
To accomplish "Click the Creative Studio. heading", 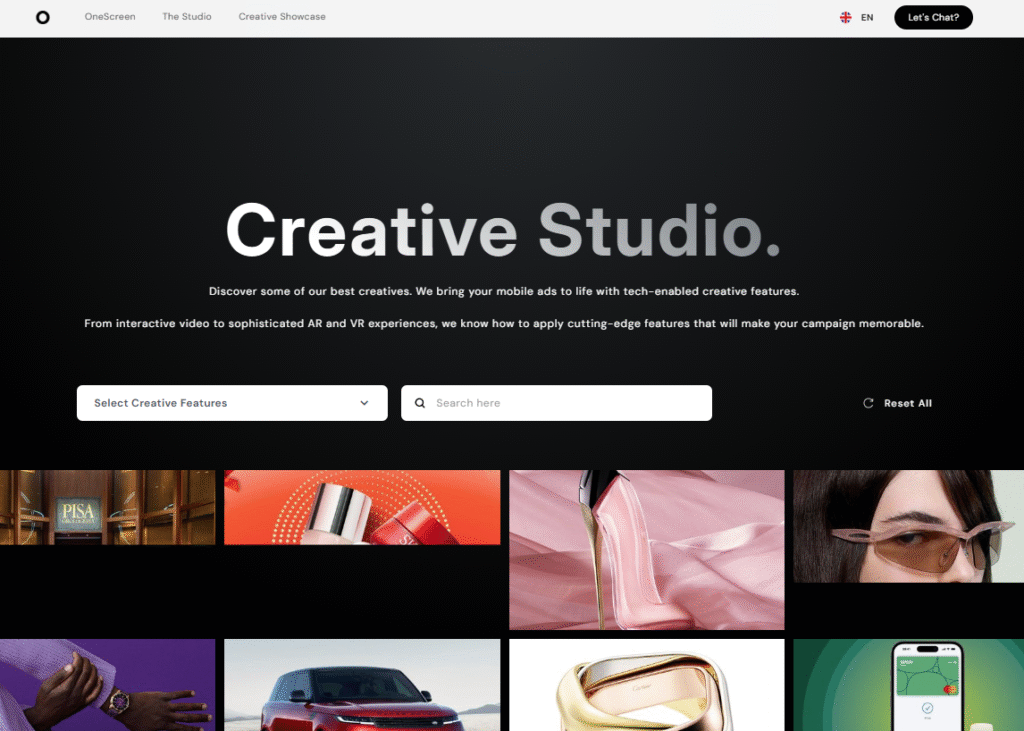I will tap(503, 231).
